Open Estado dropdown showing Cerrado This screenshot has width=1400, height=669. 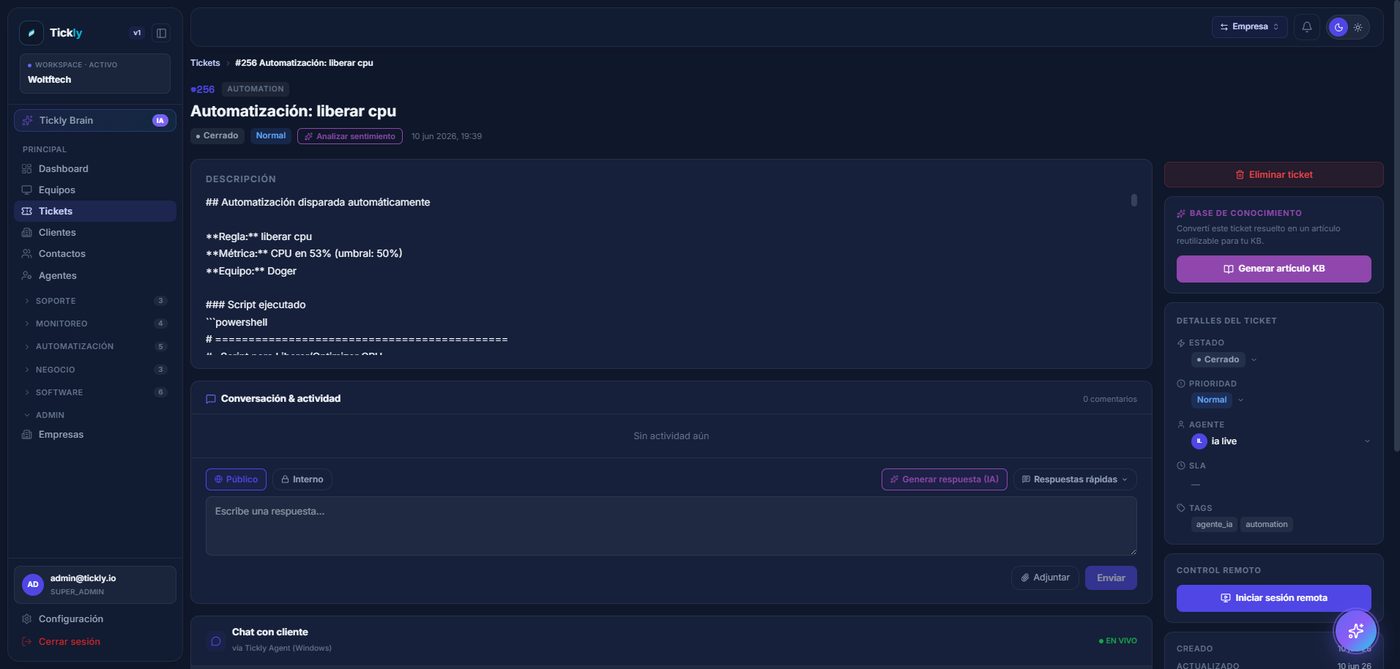[x=1224, y=359]
